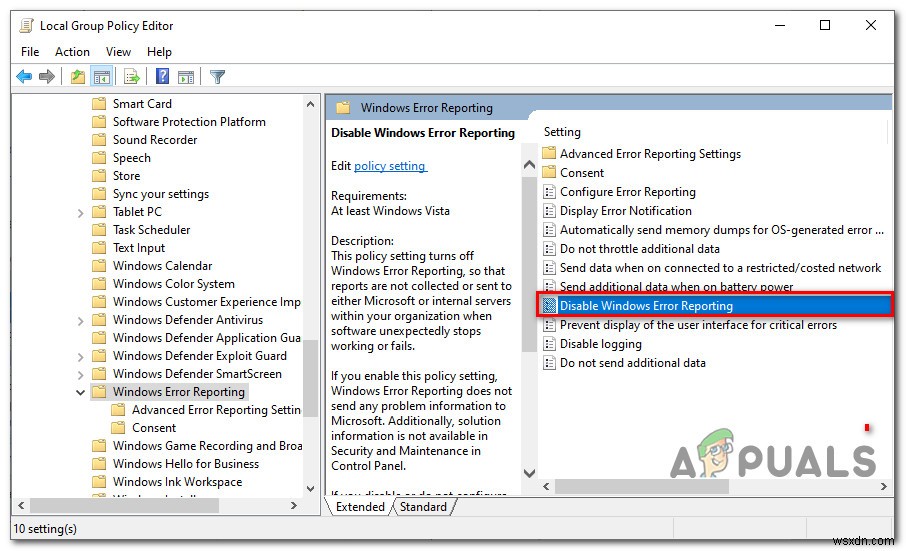Screen dimensions: 906x551
Task: Click settings list horizontal scrollbar left arrow
Action: 547,487
